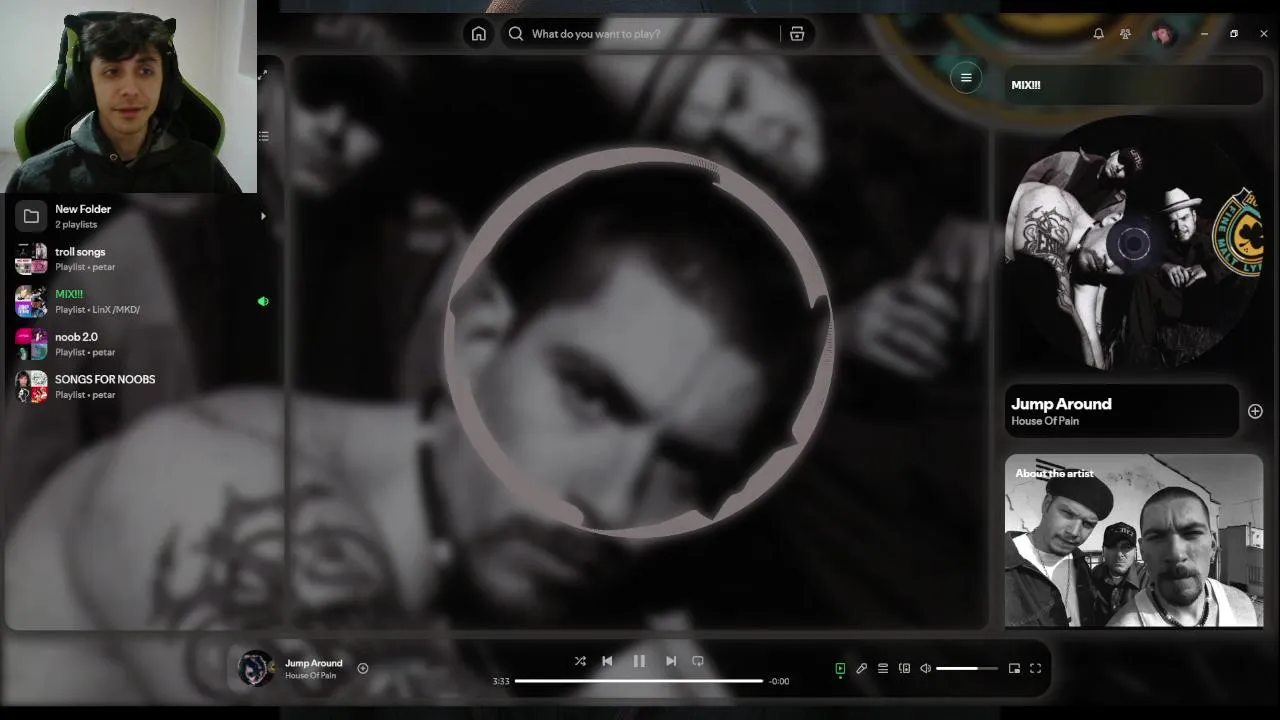This screenshot has height=720, width=1280.
Task: Open the notifications bell
Action: pos(1098,34)
